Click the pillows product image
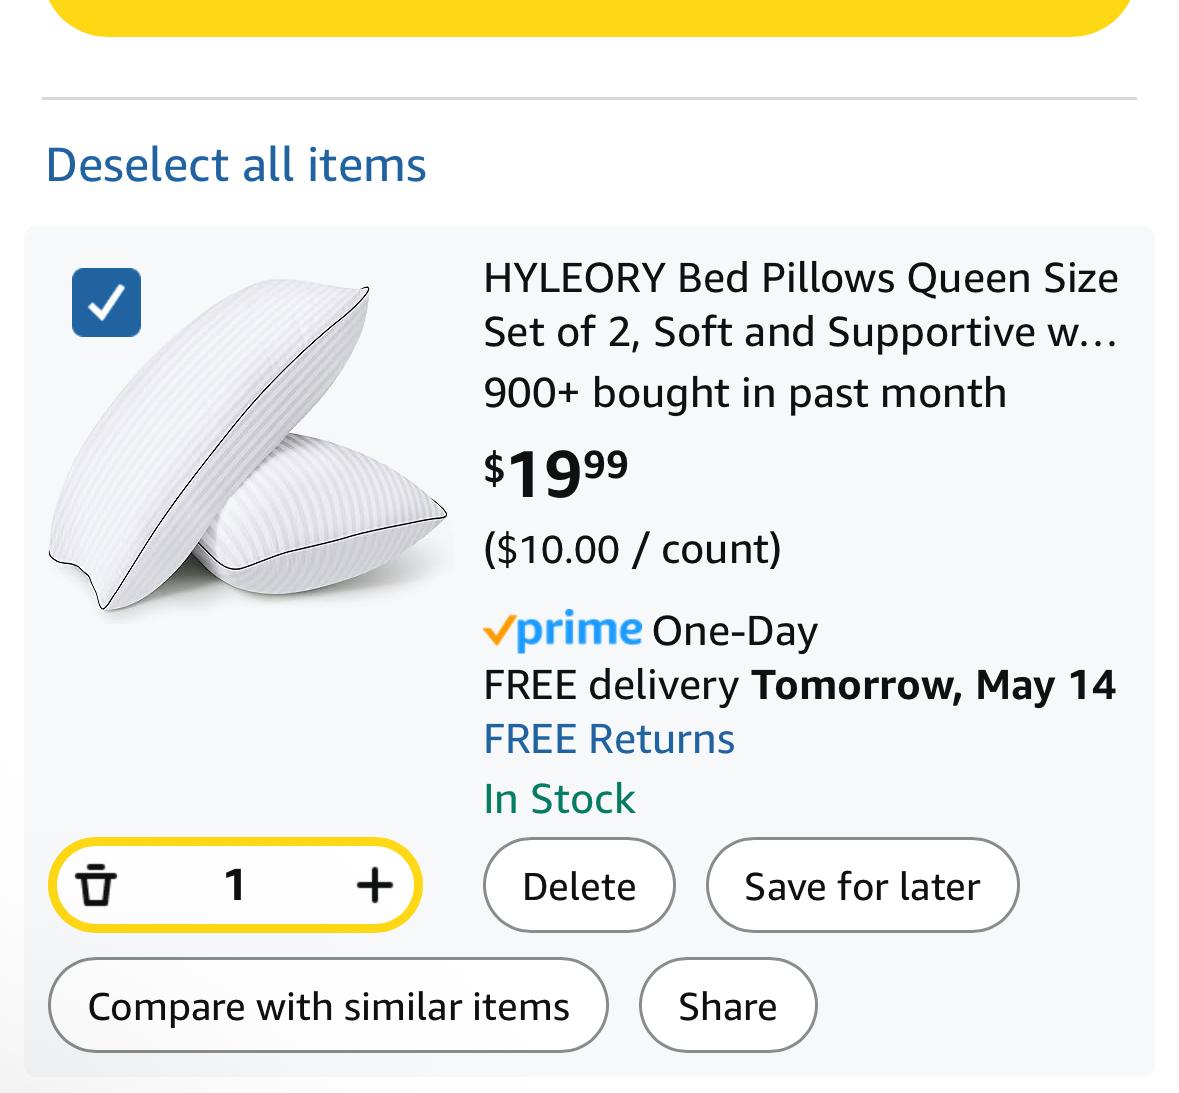The width and height of the screenshot is (1179, 1093). coord(248,448)
